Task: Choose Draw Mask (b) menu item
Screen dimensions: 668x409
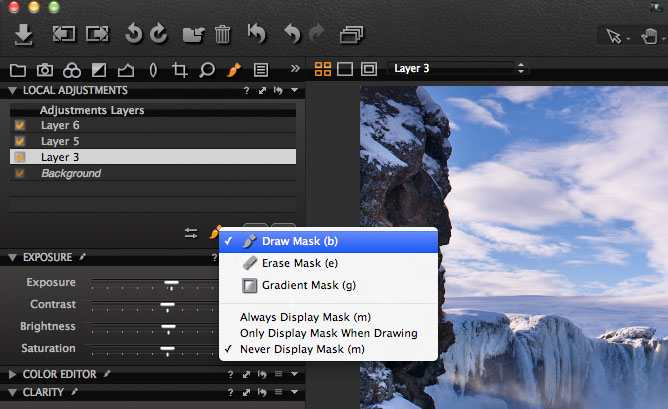Action: tap(328, 241)
